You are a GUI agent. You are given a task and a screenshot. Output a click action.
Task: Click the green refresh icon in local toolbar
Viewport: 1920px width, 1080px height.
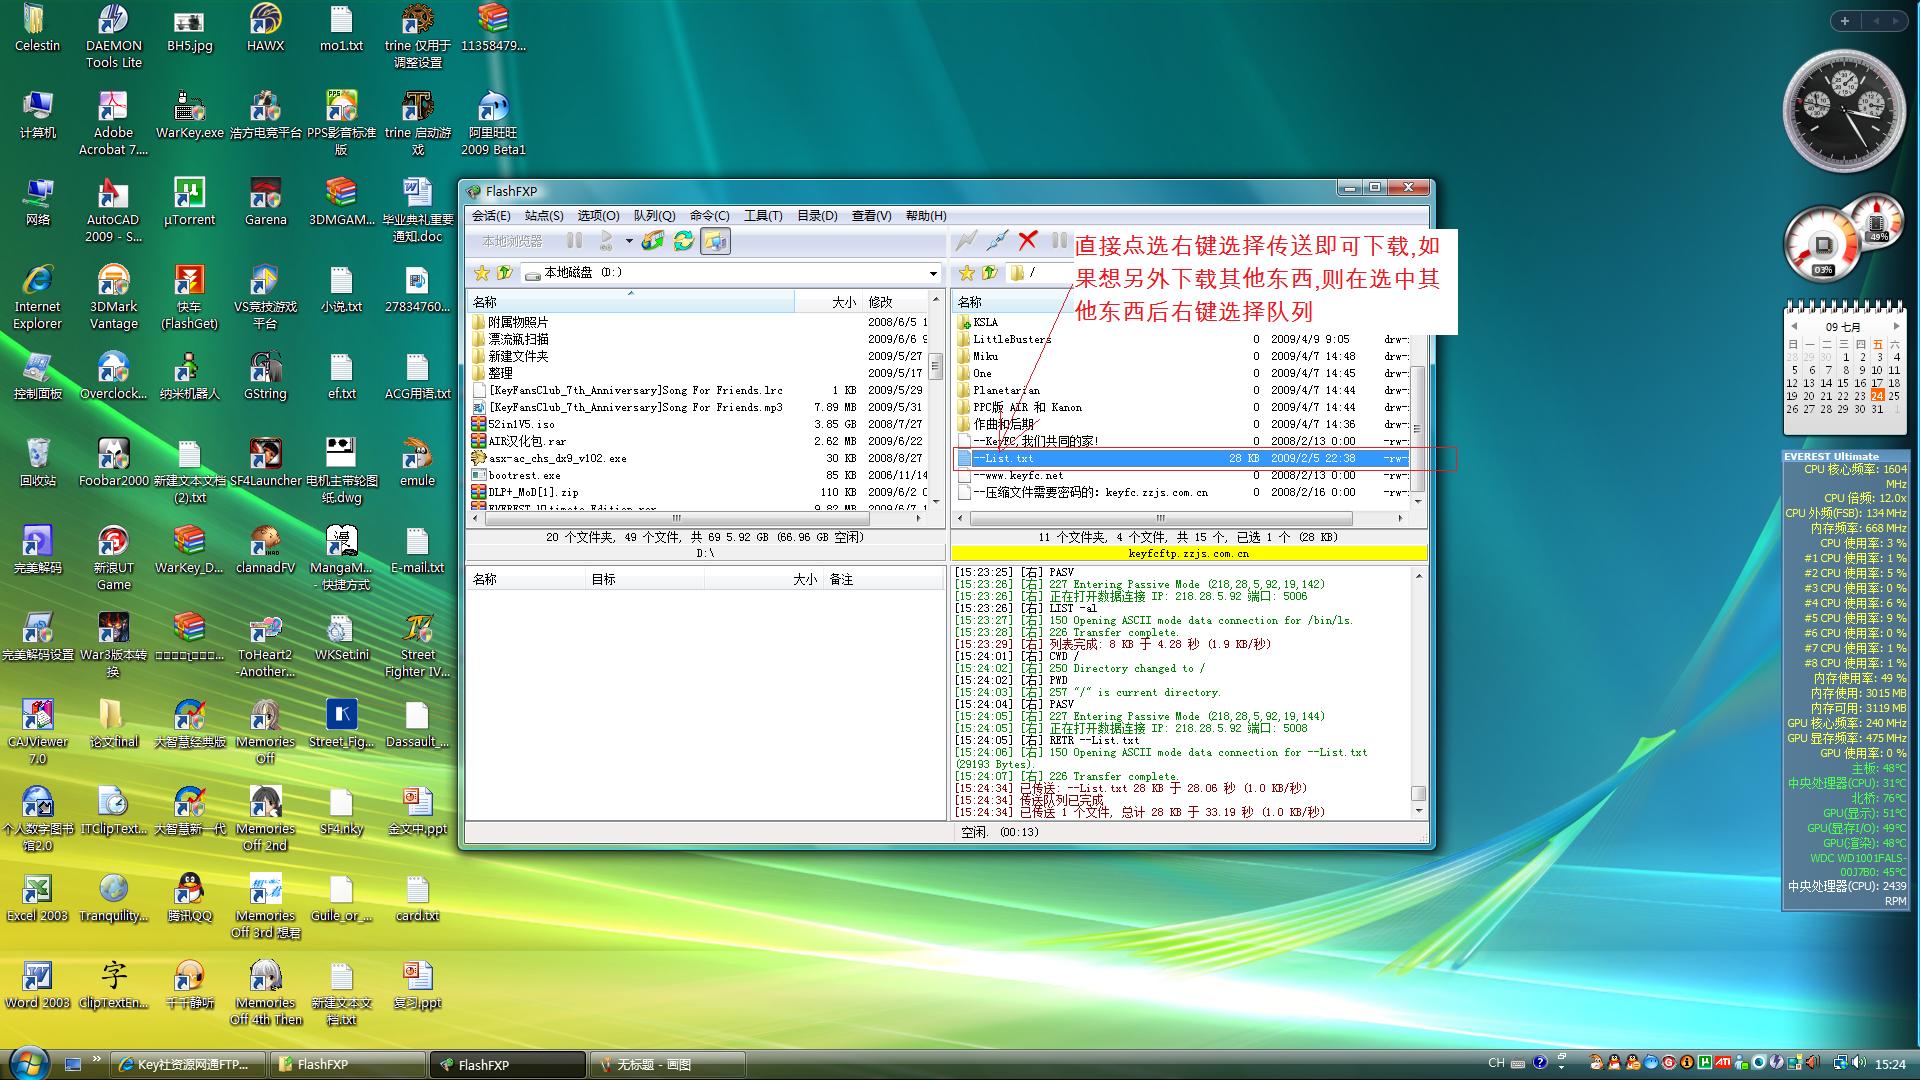coord(684,241)
